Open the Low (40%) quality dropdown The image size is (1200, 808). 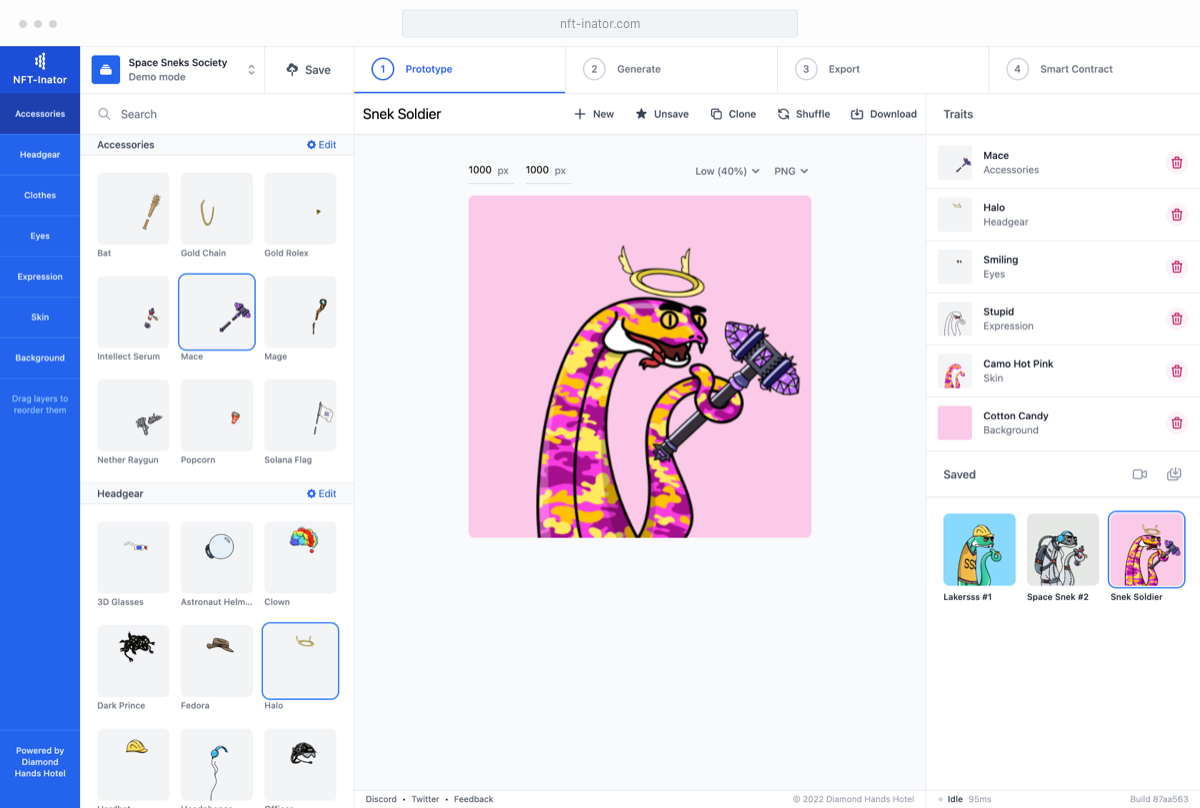[x=727, y=171]
